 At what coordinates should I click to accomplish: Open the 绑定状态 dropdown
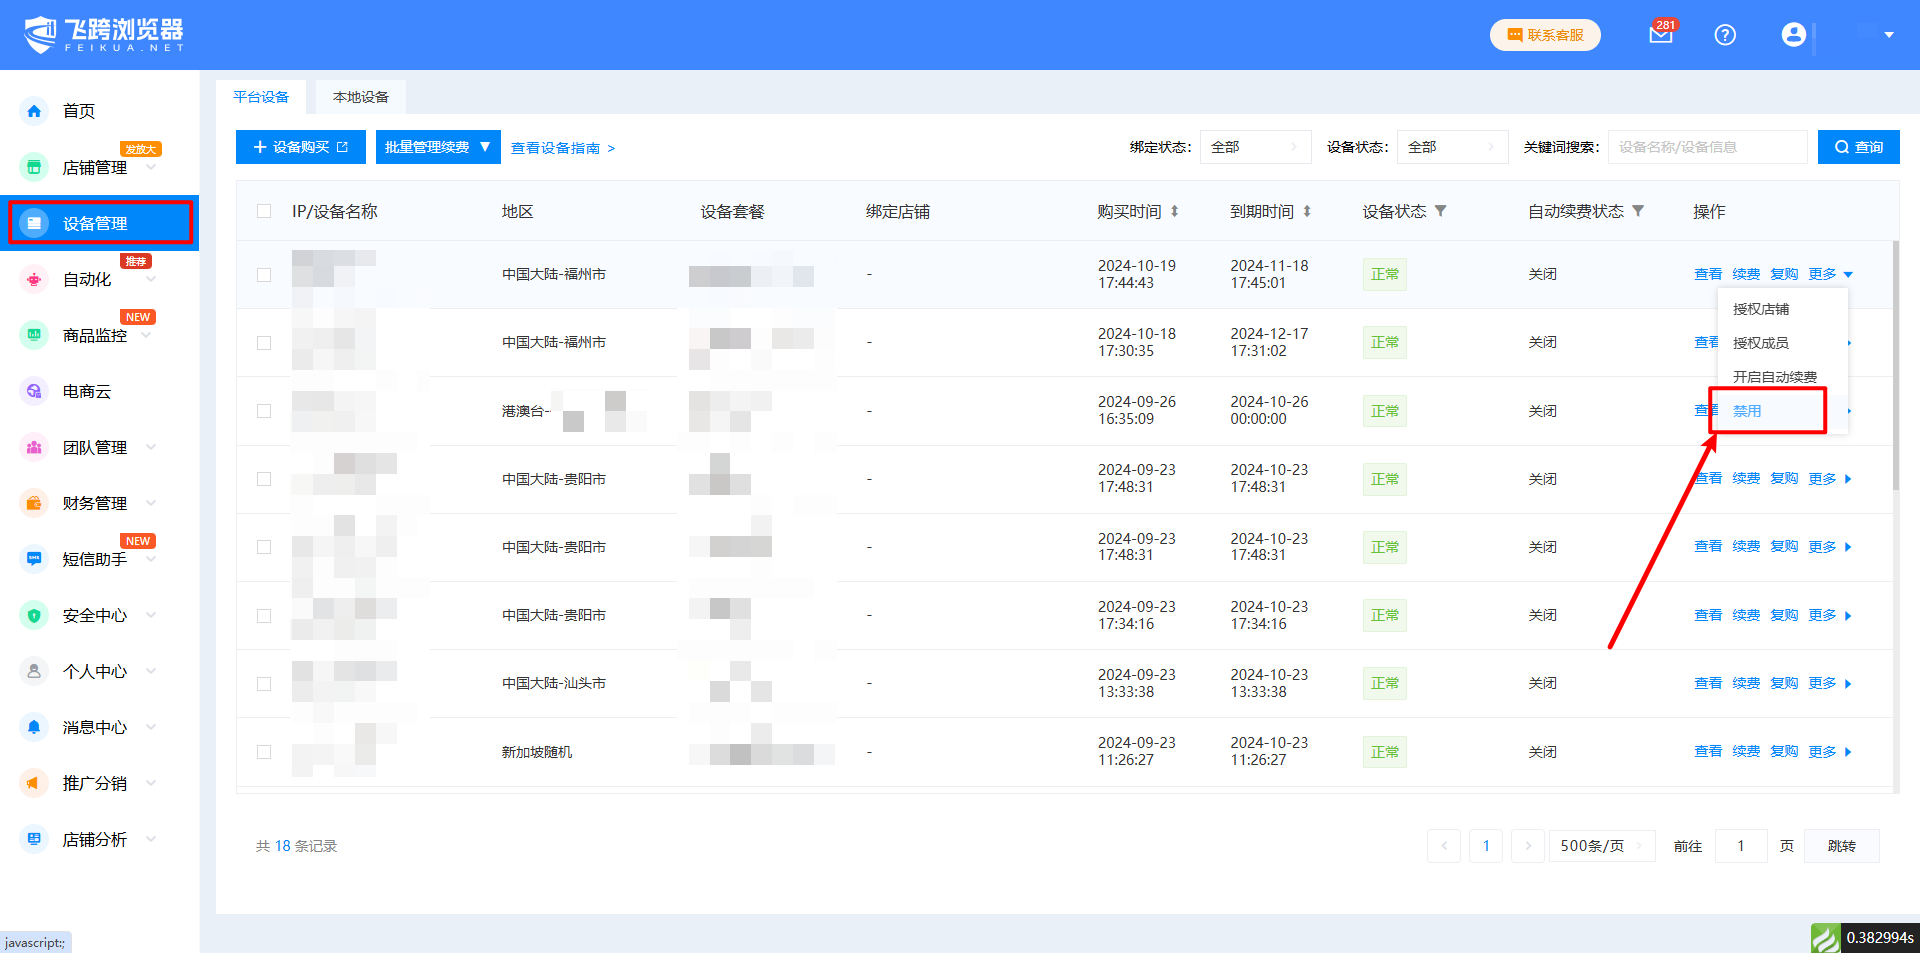point(1255,147)
